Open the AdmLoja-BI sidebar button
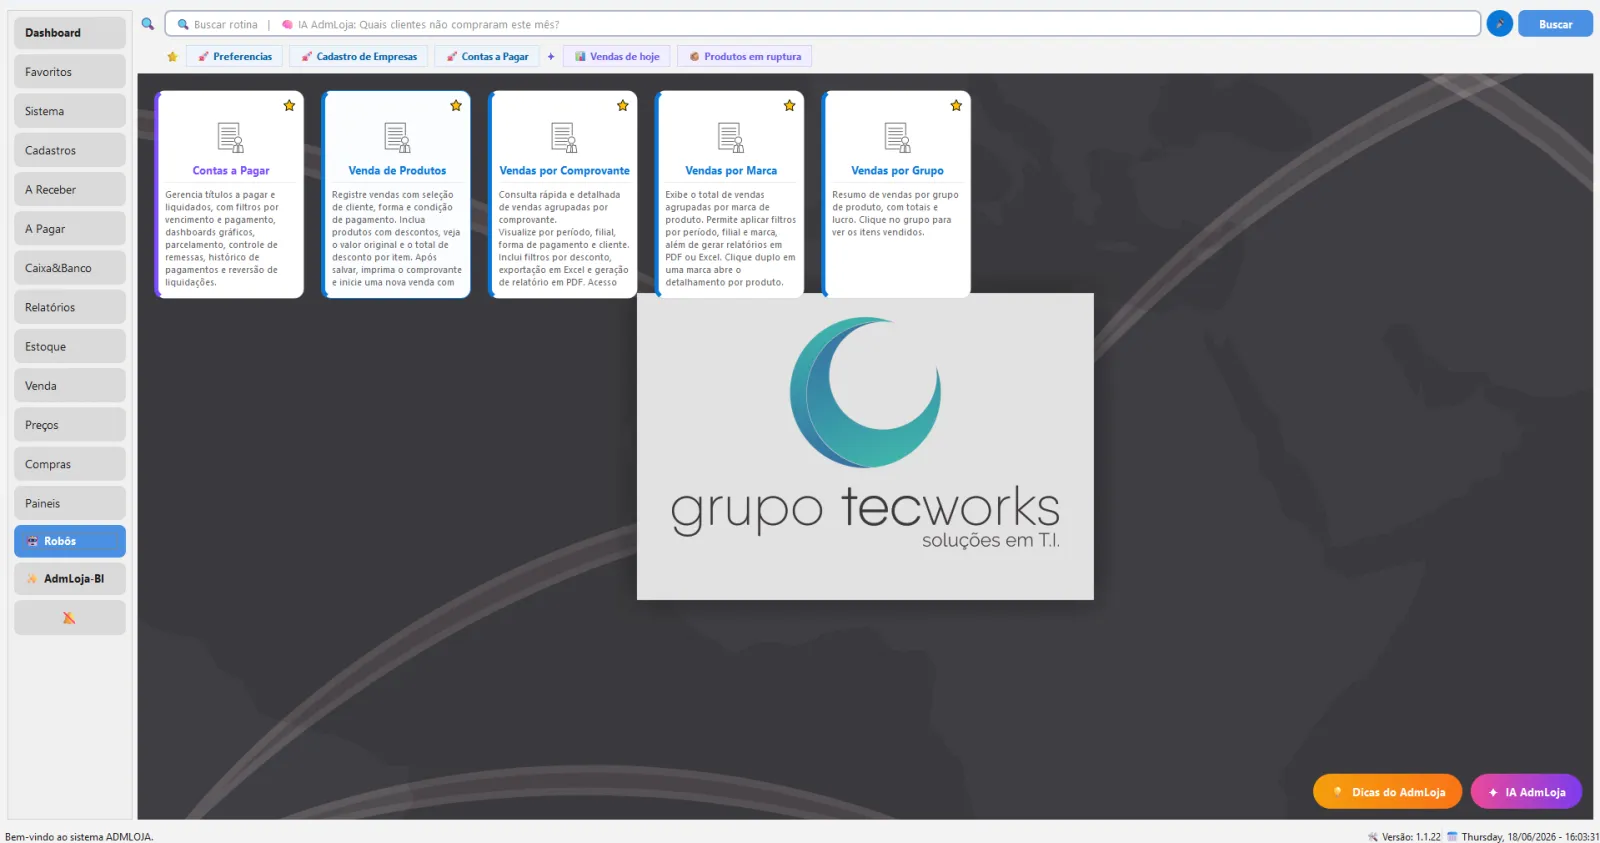The width and height of the screenshot is (1600, 843). click(x=70, y=579)
